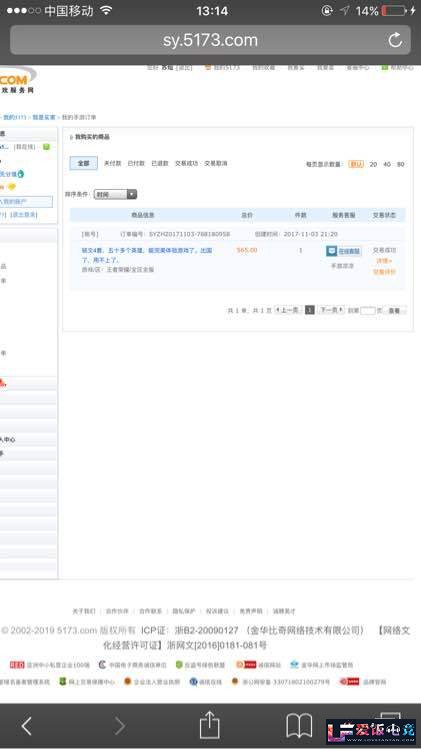Switch to the 未付款 orders tab

(112, 164)
